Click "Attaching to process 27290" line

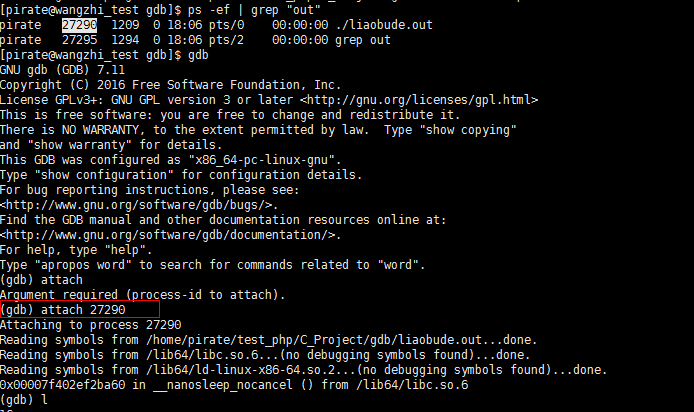(x=90, y=325)
